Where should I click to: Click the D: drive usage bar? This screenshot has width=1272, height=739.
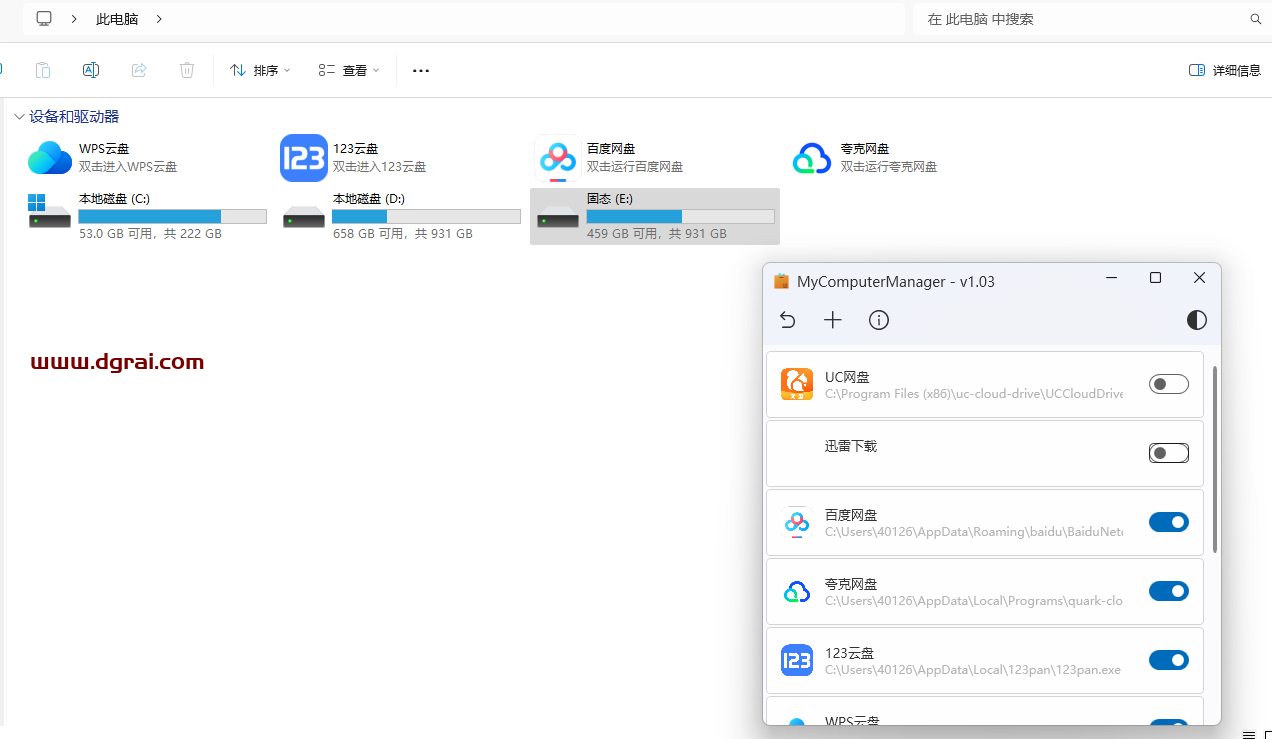427,216
